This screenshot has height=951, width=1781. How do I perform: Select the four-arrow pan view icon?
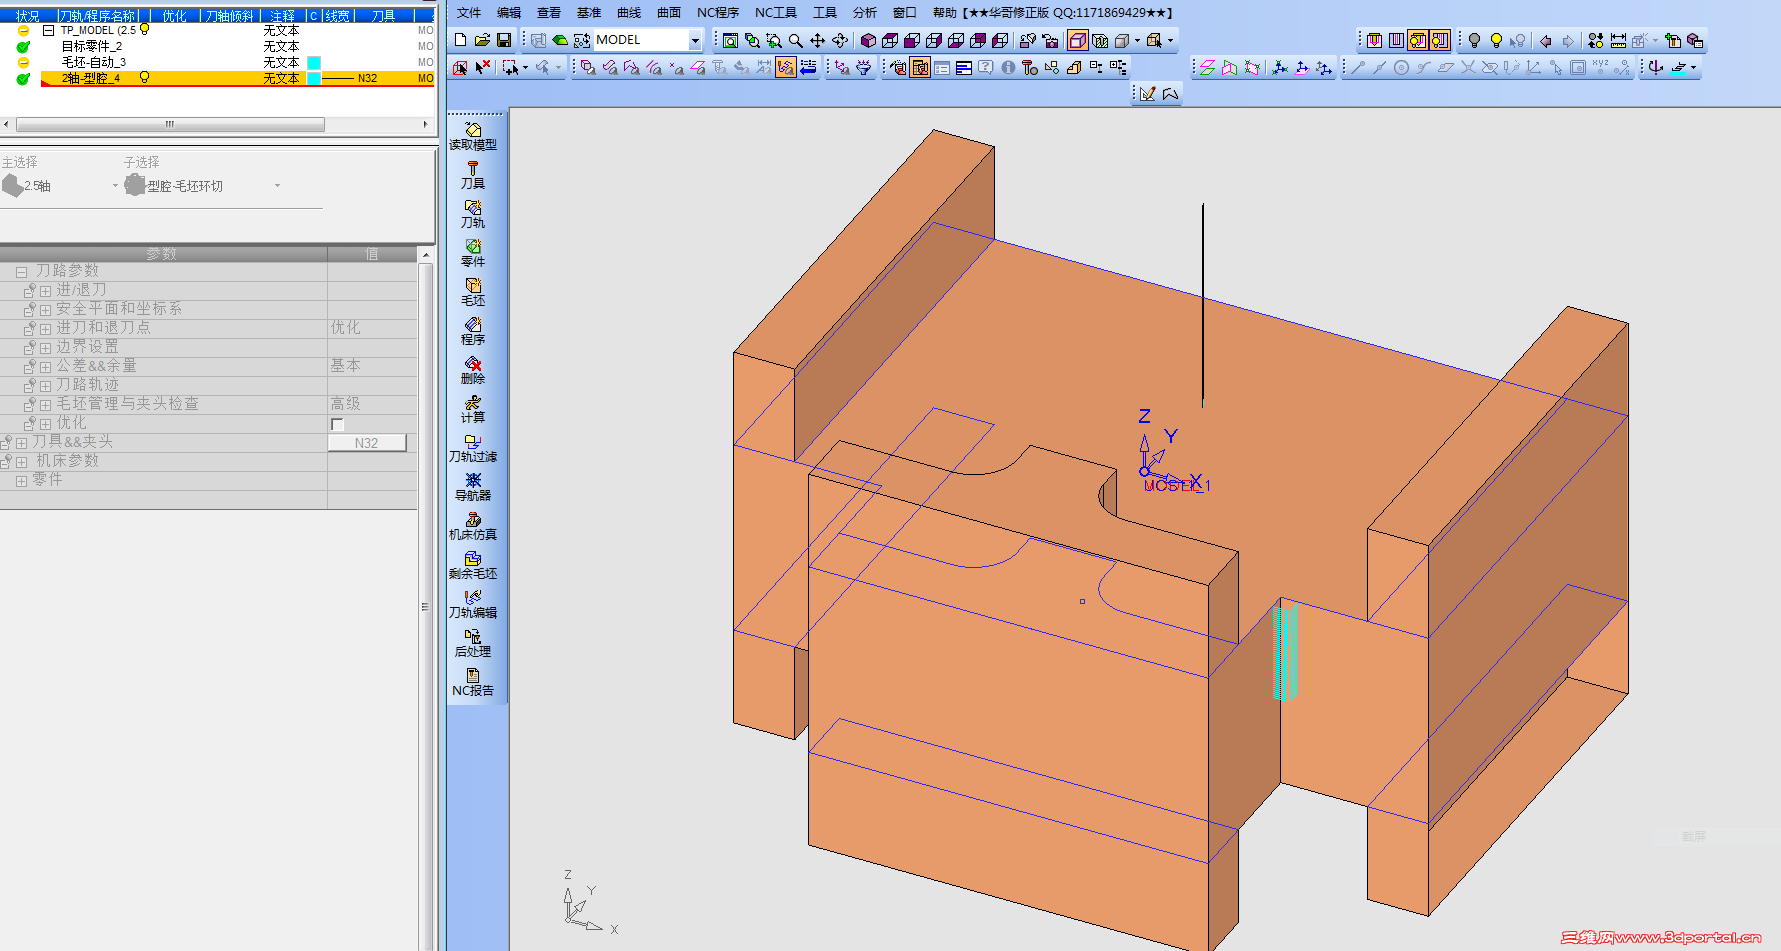point(818,41)
